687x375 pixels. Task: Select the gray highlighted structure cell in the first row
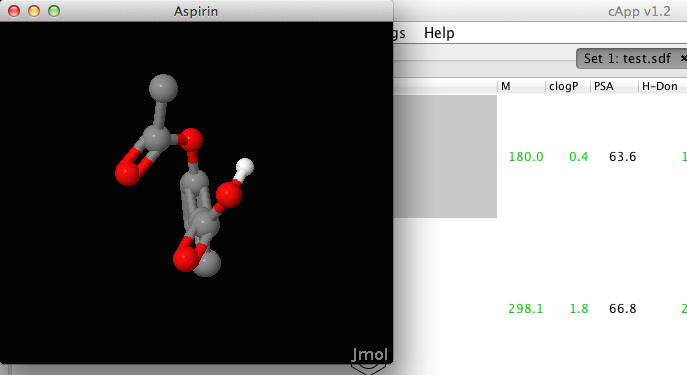click(x=445, y=156)
